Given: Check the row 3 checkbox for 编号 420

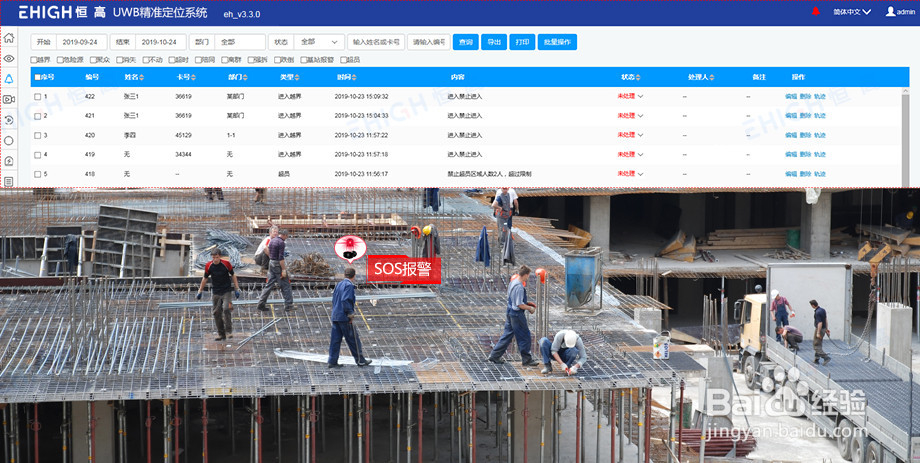Looking at the screenshot, I should (38, 136).
